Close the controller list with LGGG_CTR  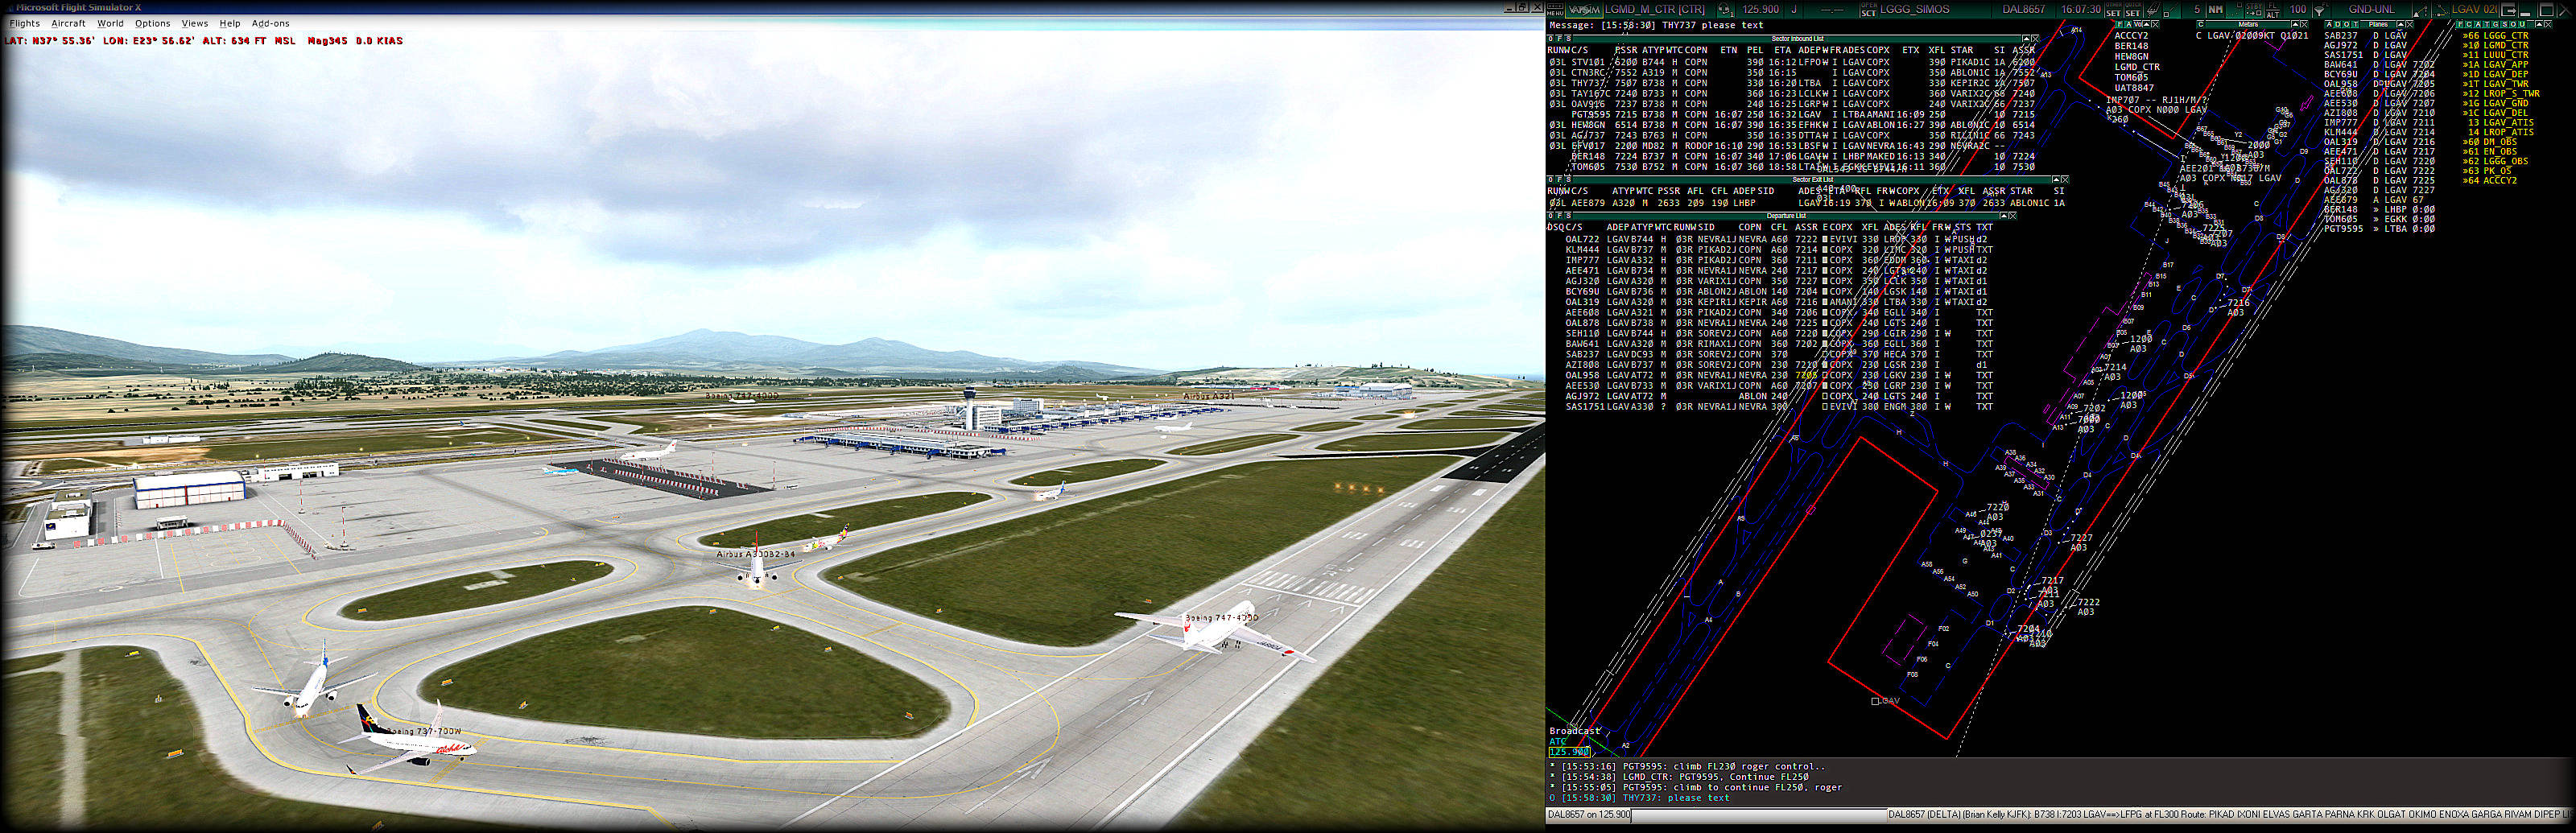click(2549, 24)
